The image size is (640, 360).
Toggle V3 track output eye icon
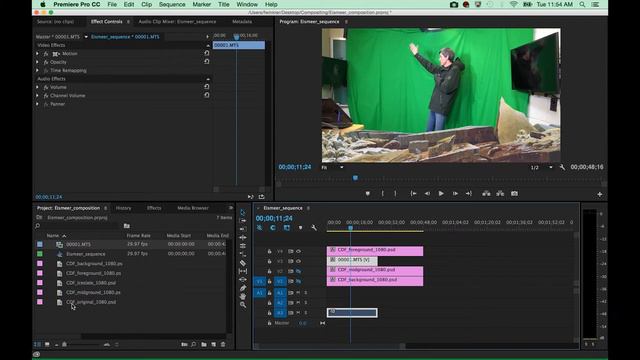(298, 261)
